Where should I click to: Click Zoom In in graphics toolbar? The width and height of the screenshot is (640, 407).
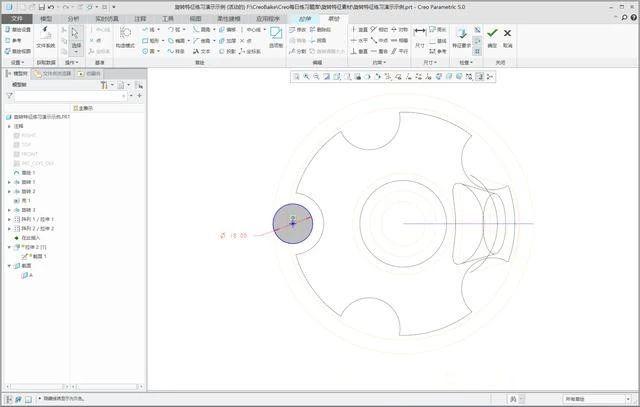[307, 76]
